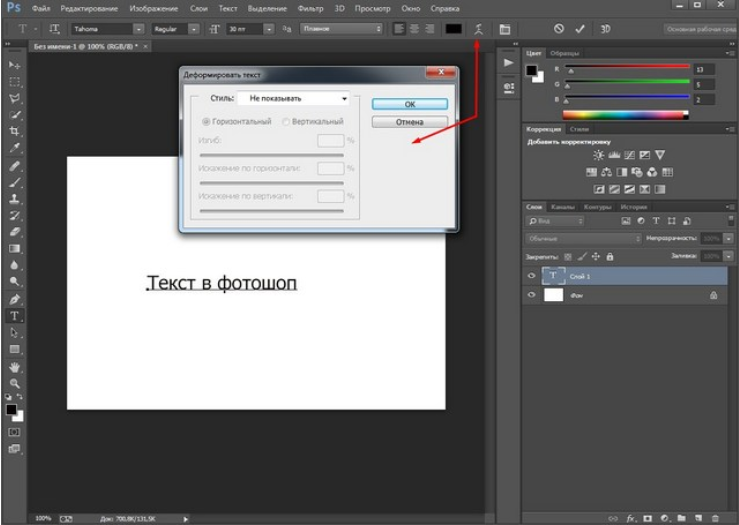Click the Warp Text icon in options bar

tap(478, 29)
